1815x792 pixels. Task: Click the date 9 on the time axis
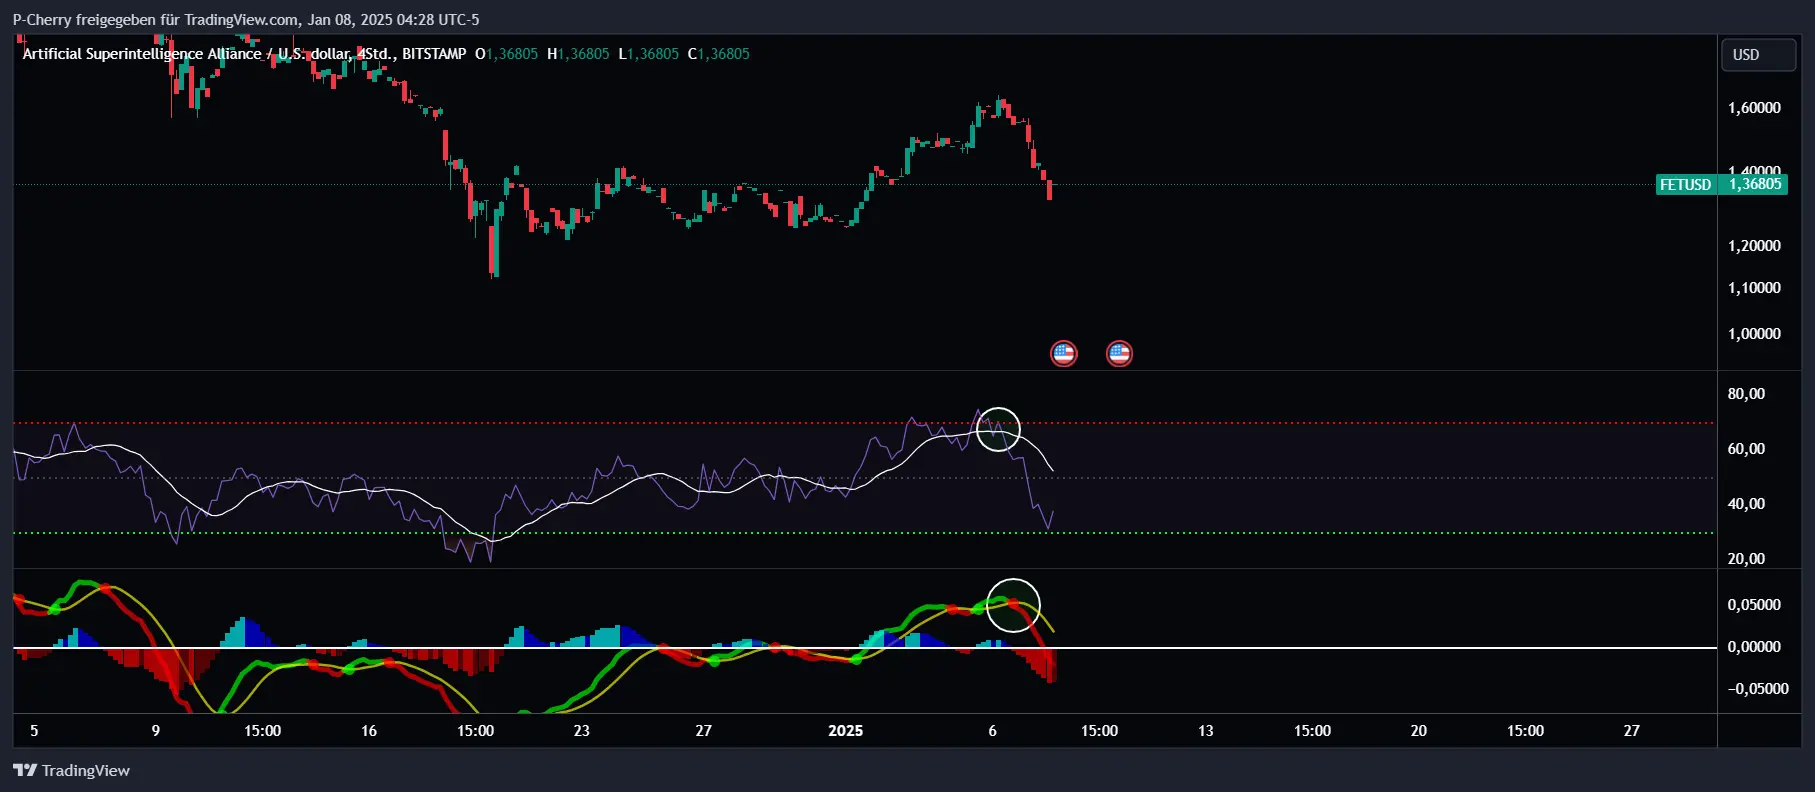(x=155, y=731)
